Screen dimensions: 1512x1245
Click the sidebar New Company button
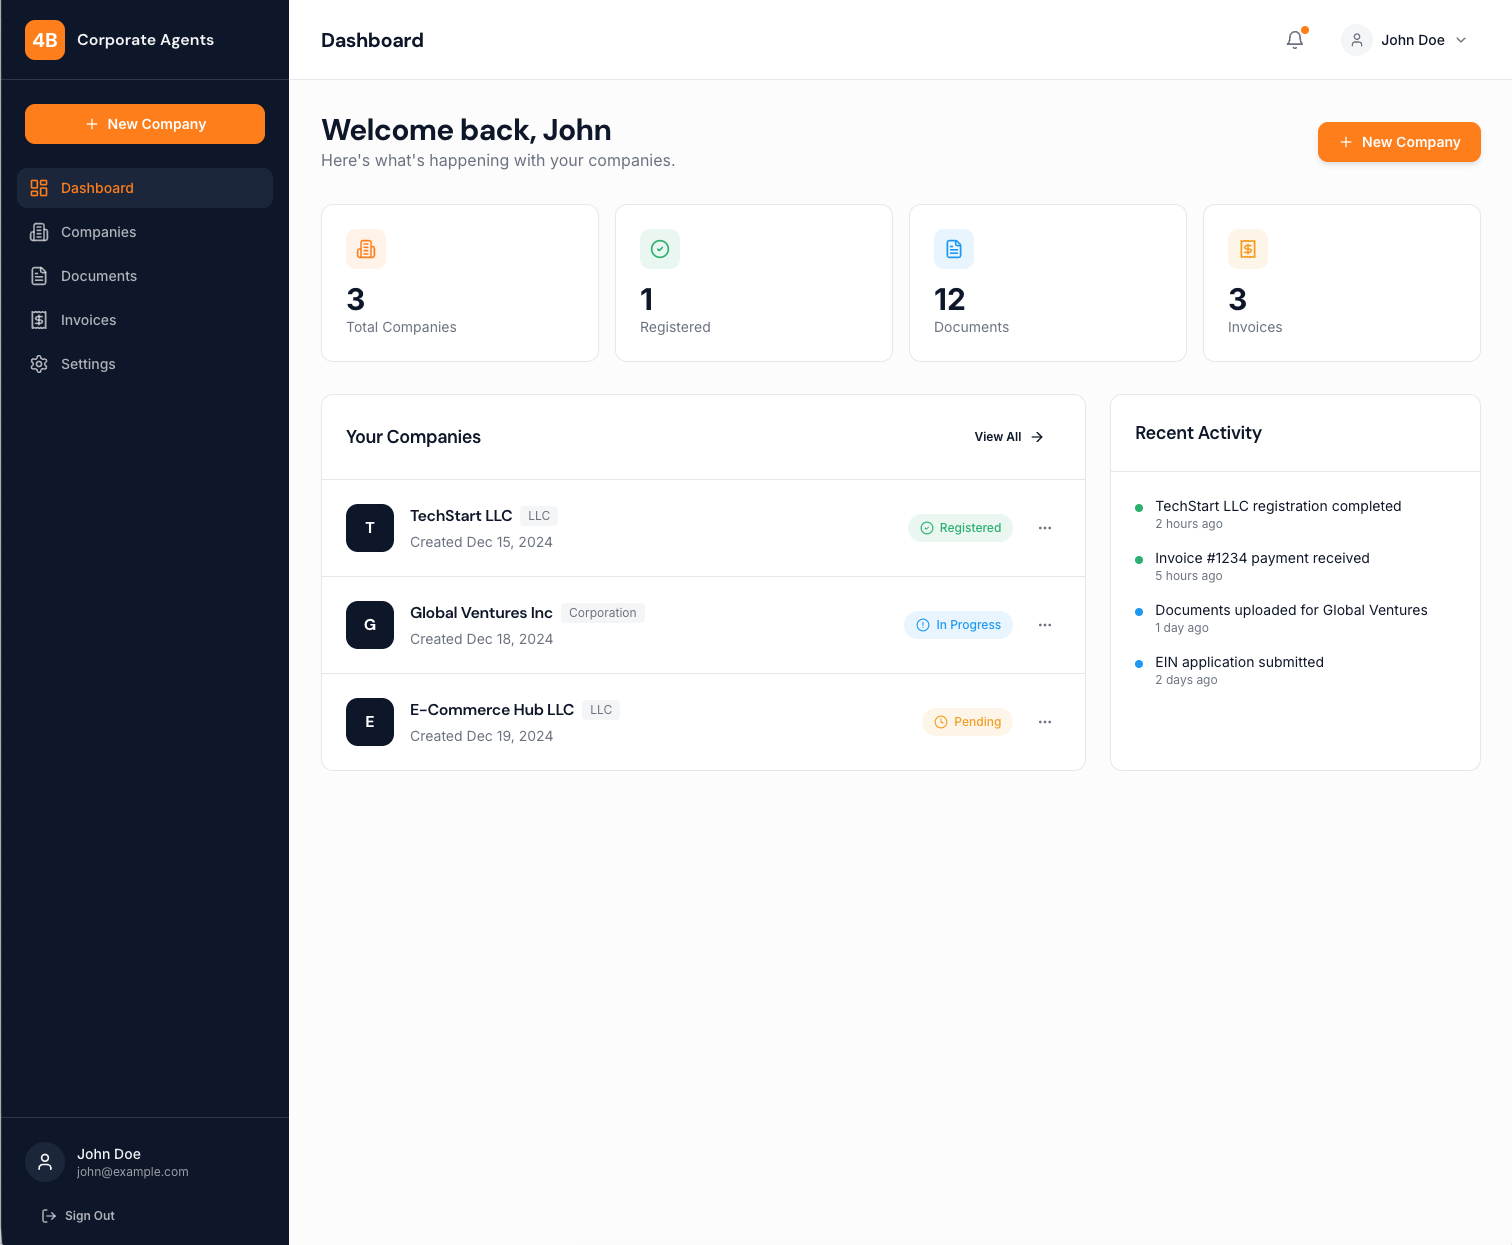[145, 124]
